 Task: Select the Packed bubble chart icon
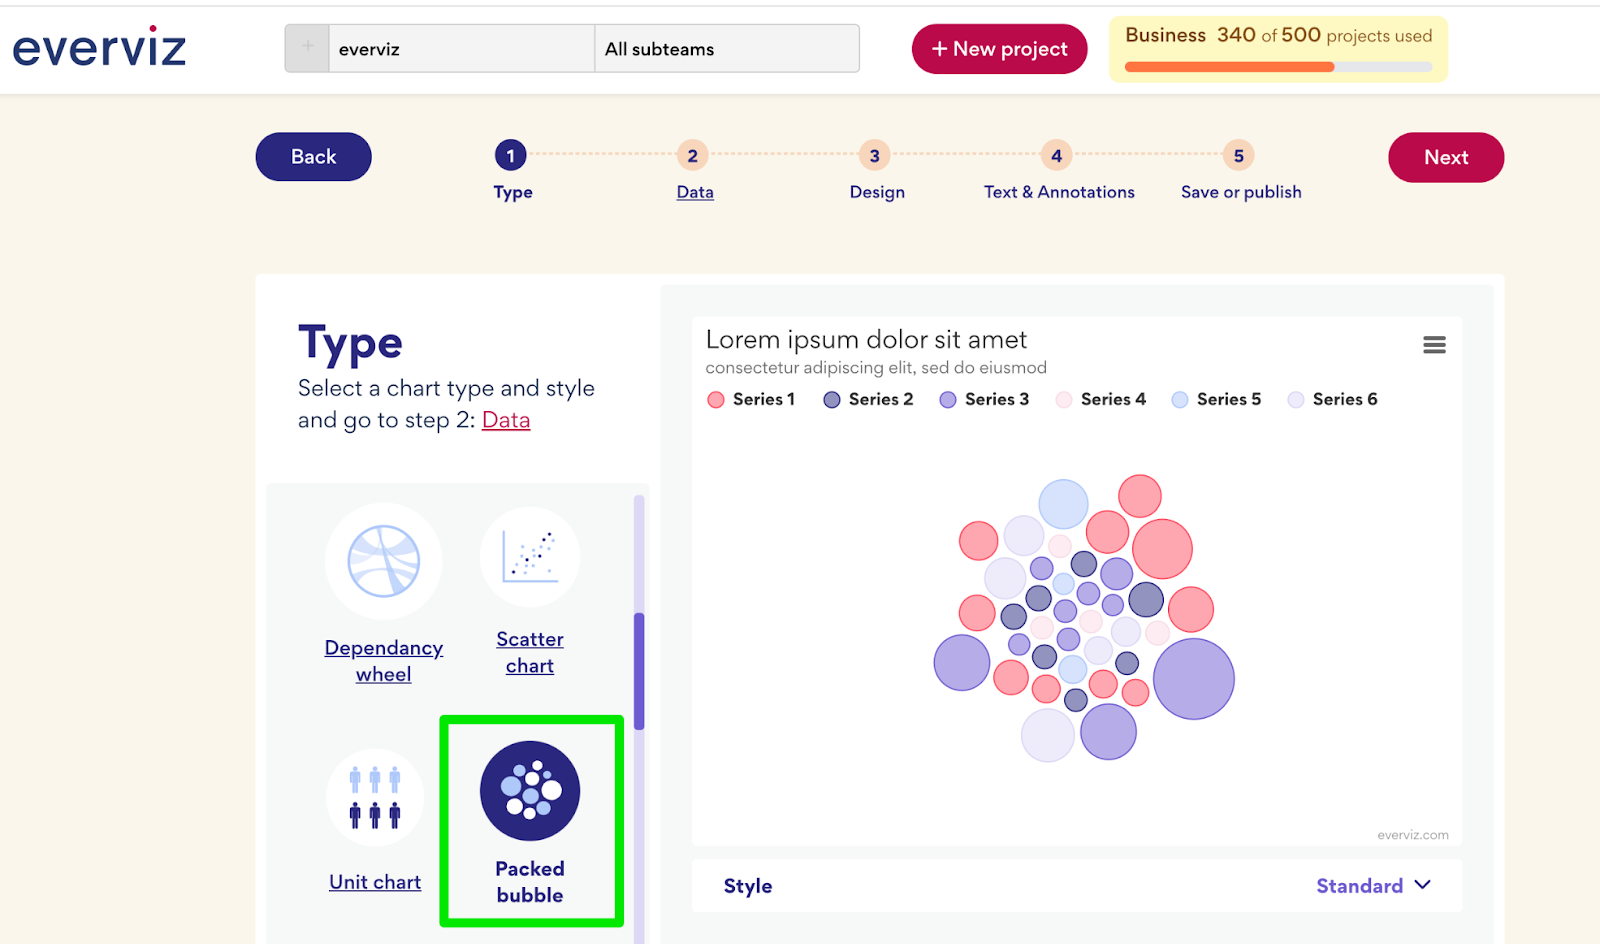coord(530,791)
